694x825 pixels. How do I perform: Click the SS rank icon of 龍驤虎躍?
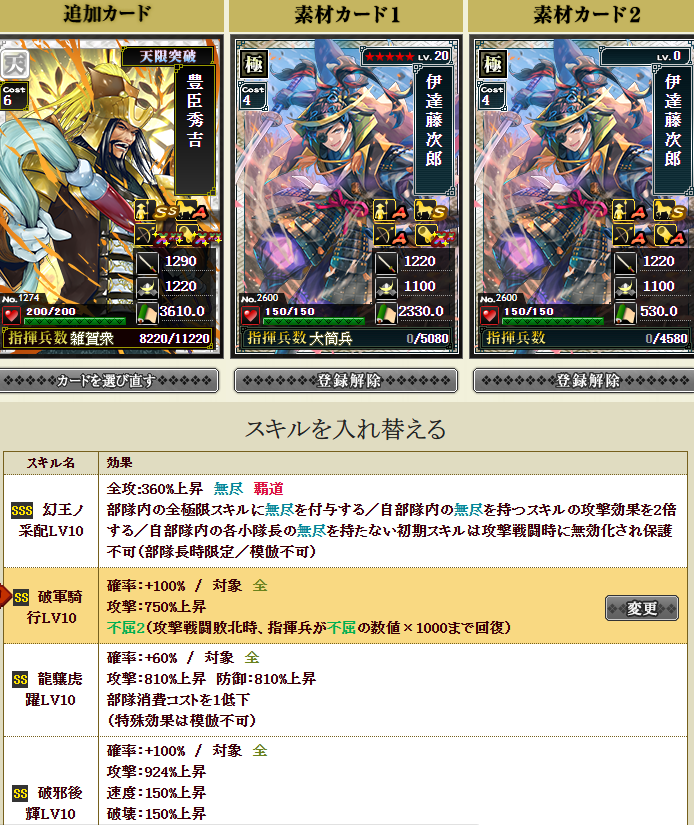(x=20, y=680)
